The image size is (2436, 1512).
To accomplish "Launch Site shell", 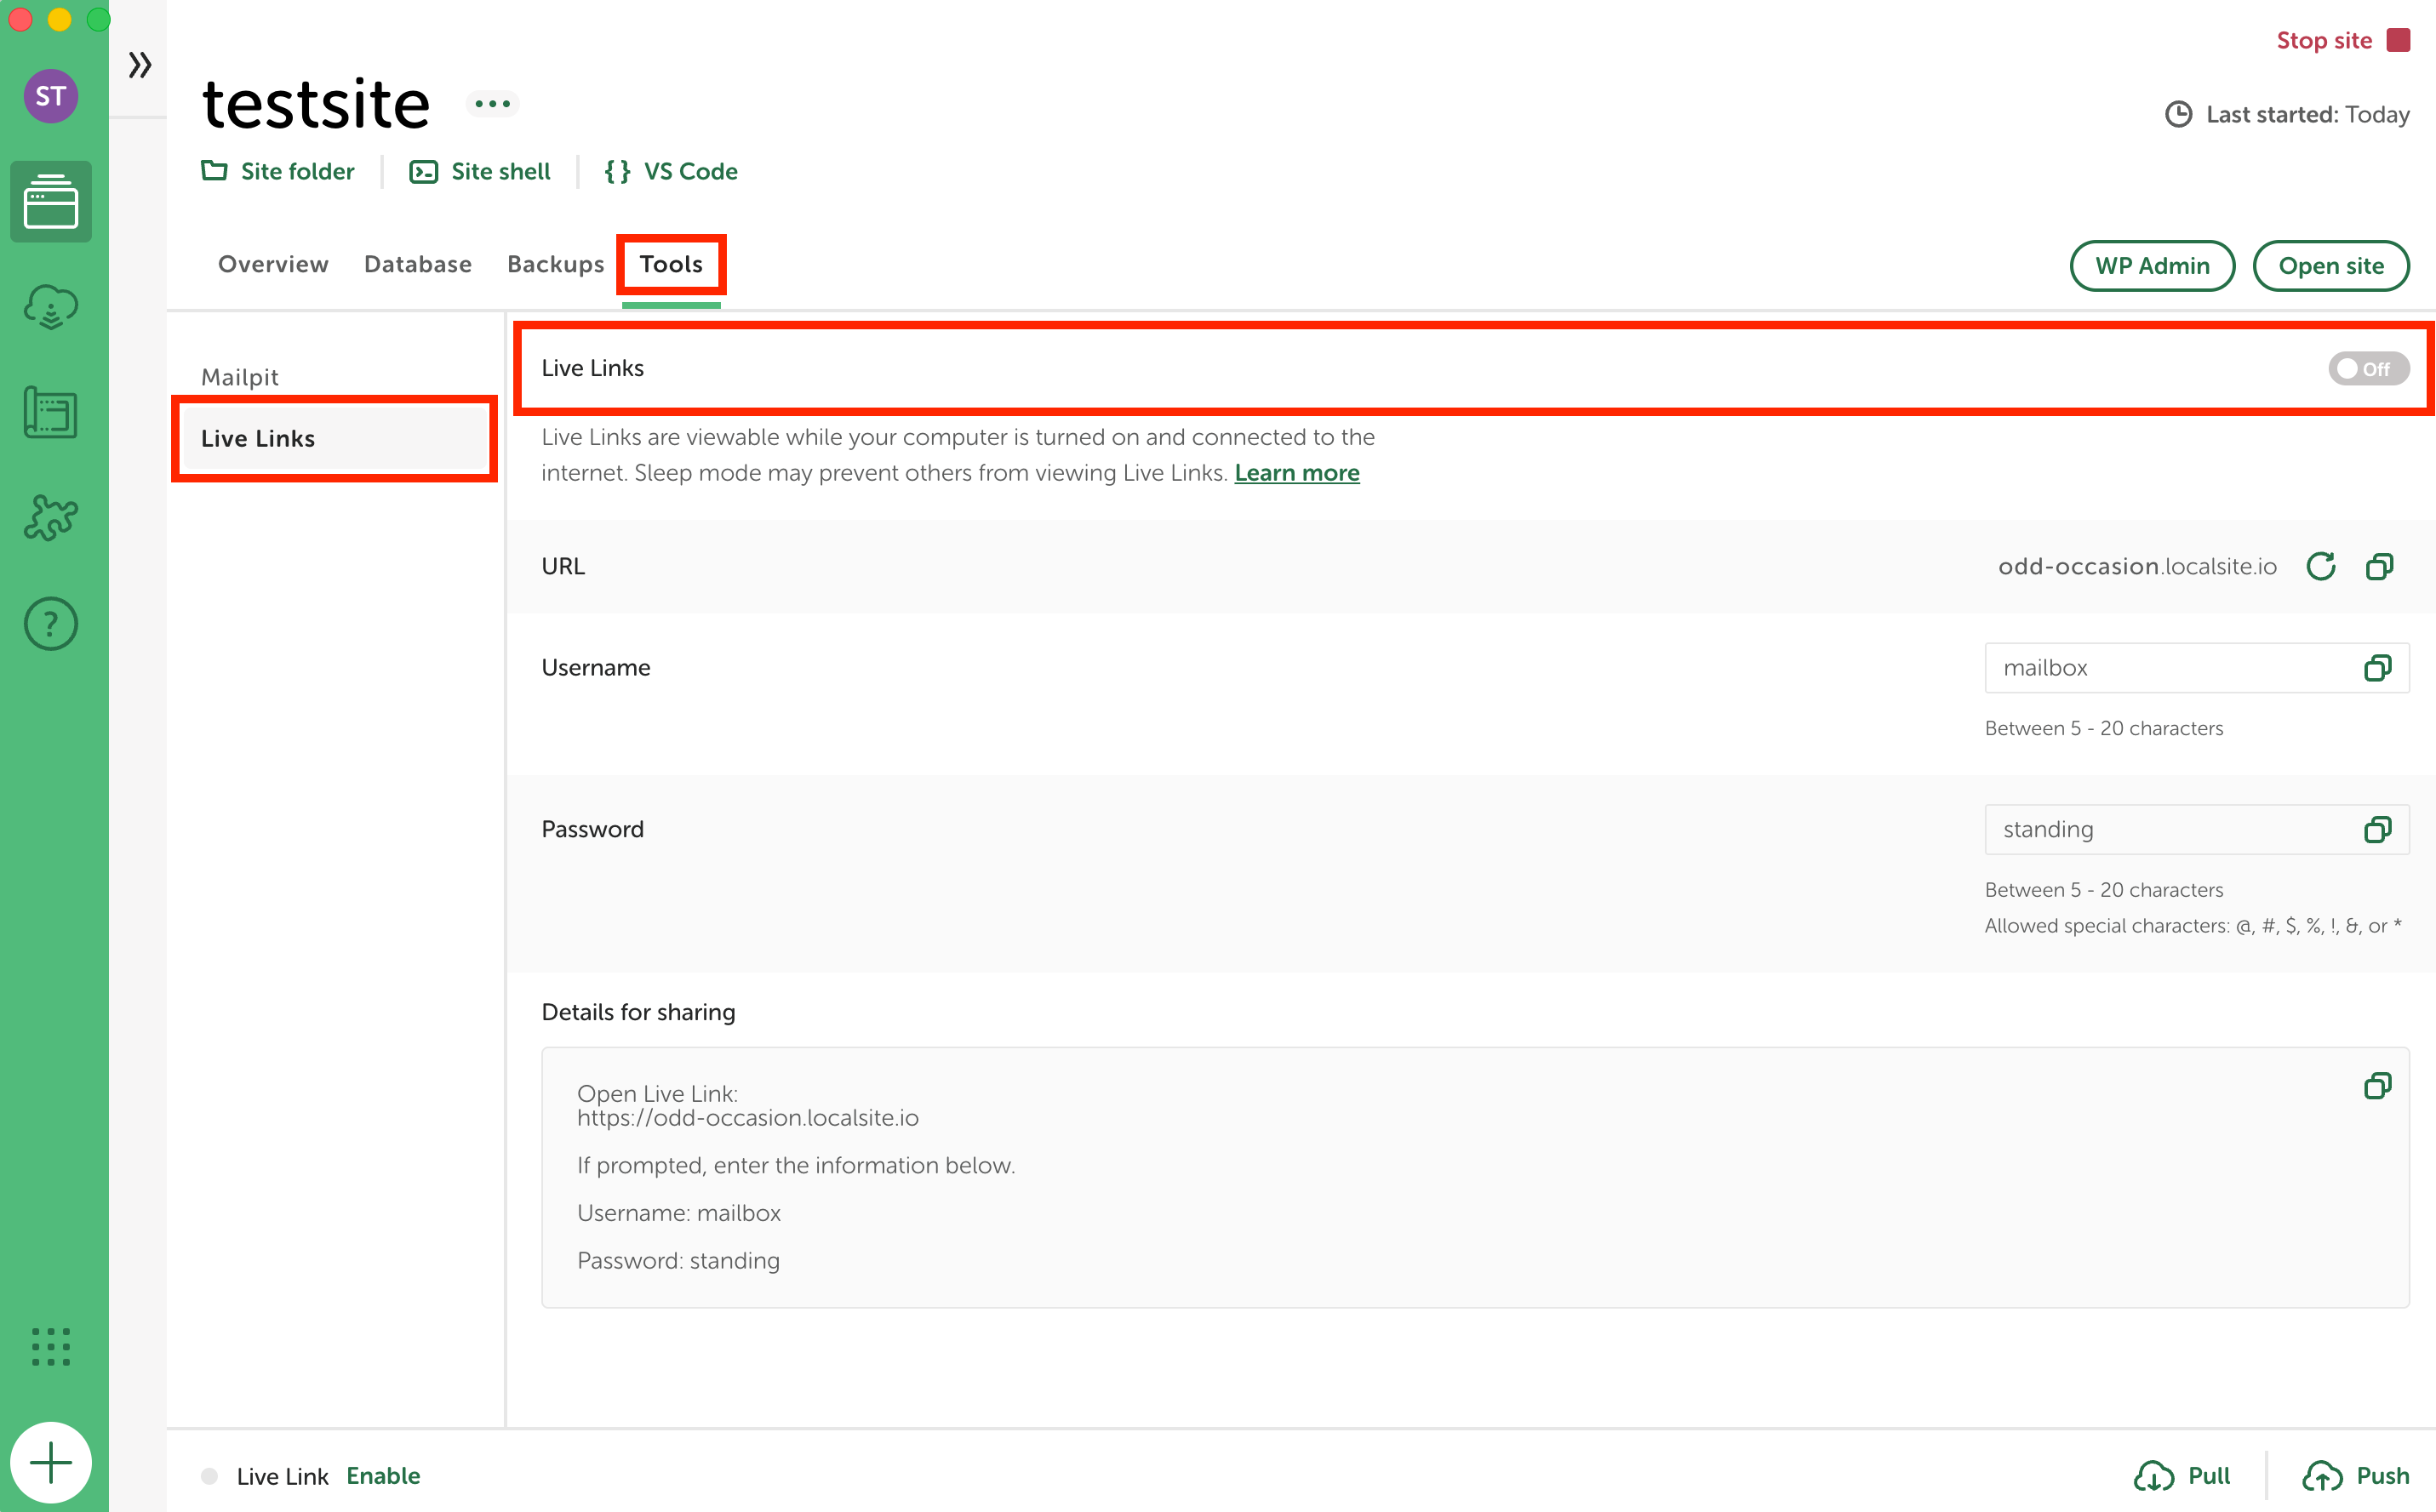I will [x=480, y=171].
